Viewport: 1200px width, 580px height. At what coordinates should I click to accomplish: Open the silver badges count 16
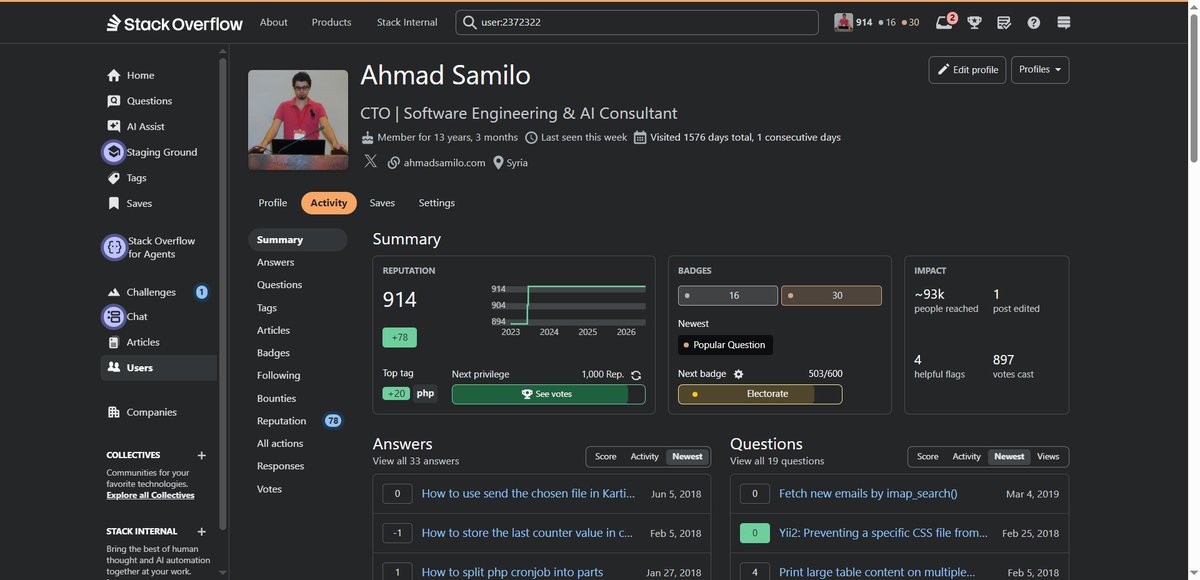coord(728,296)
